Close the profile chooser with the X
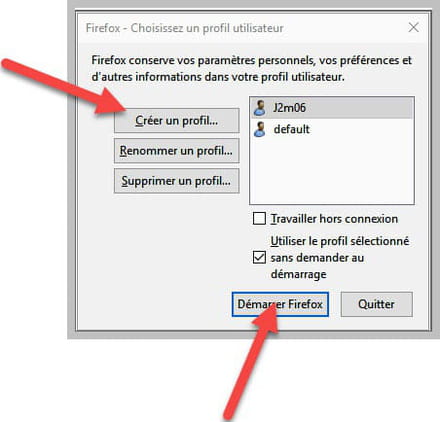Viewport: 440px width, 422px height. coord(414,27)
